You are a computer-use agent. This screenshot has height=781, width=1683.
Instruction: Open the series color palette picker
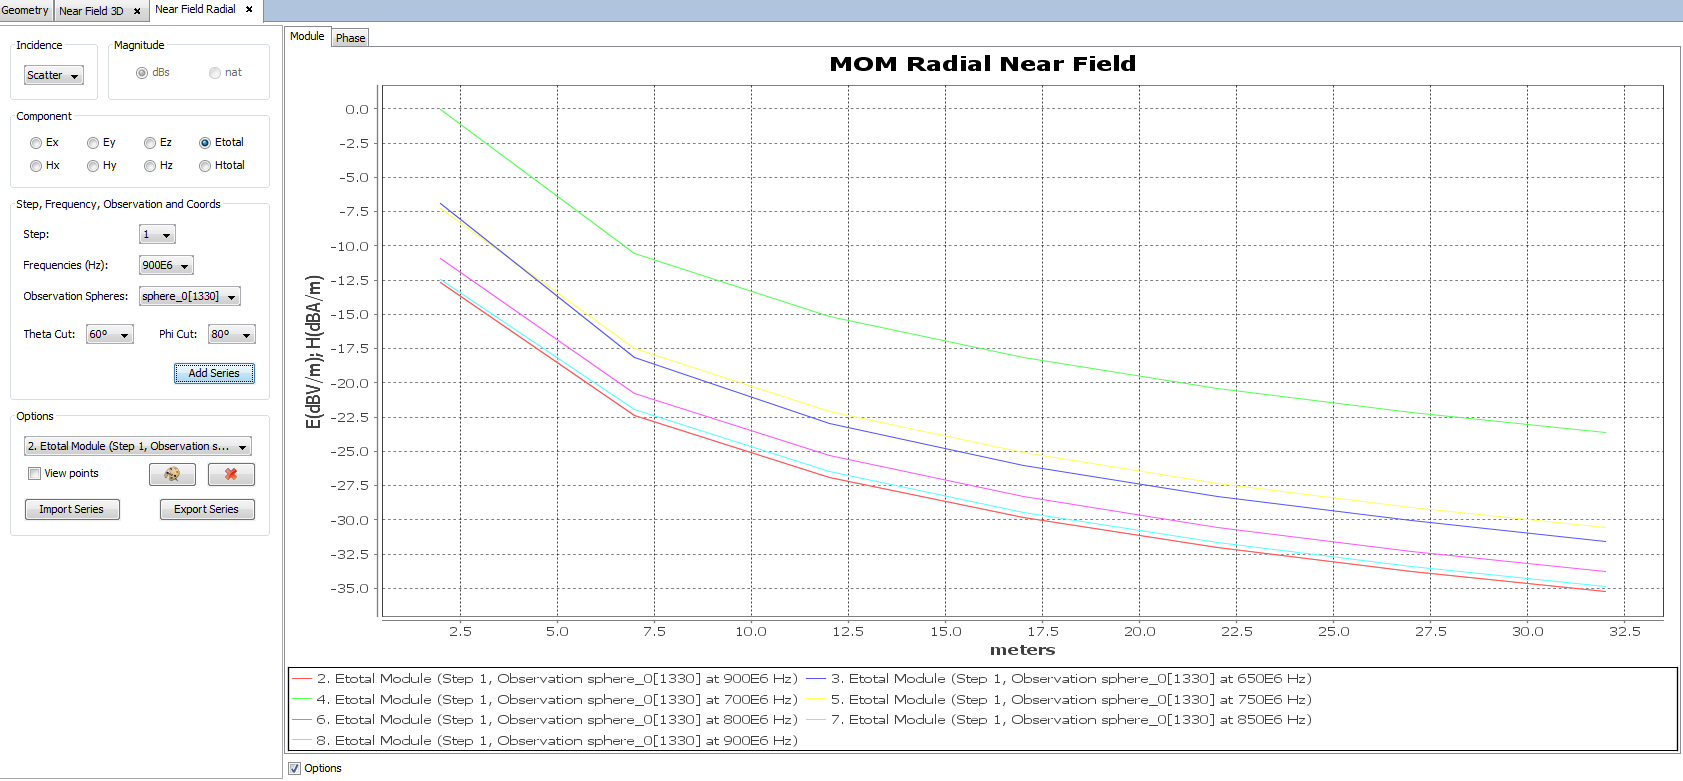click(172, 474)
